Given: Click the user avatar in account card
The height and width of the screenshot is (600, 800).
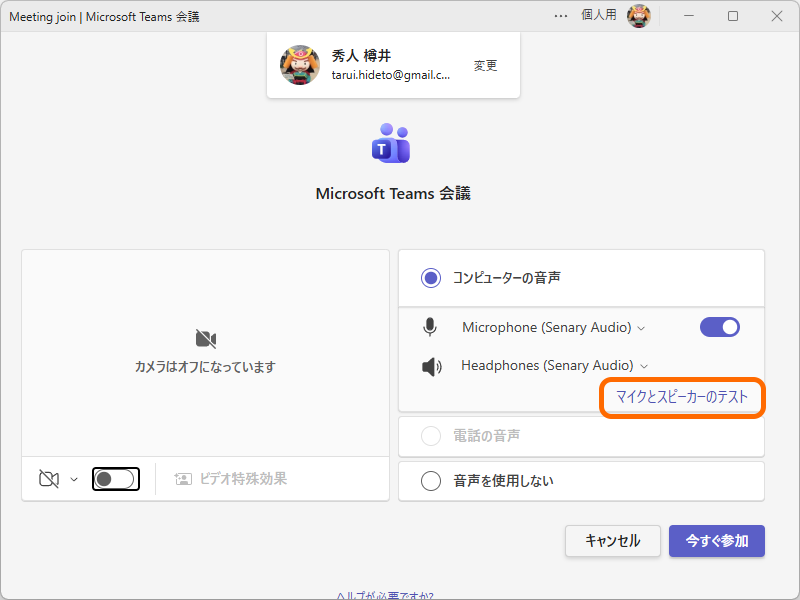Looking at the screenshot, I should (x=300, y=65).
